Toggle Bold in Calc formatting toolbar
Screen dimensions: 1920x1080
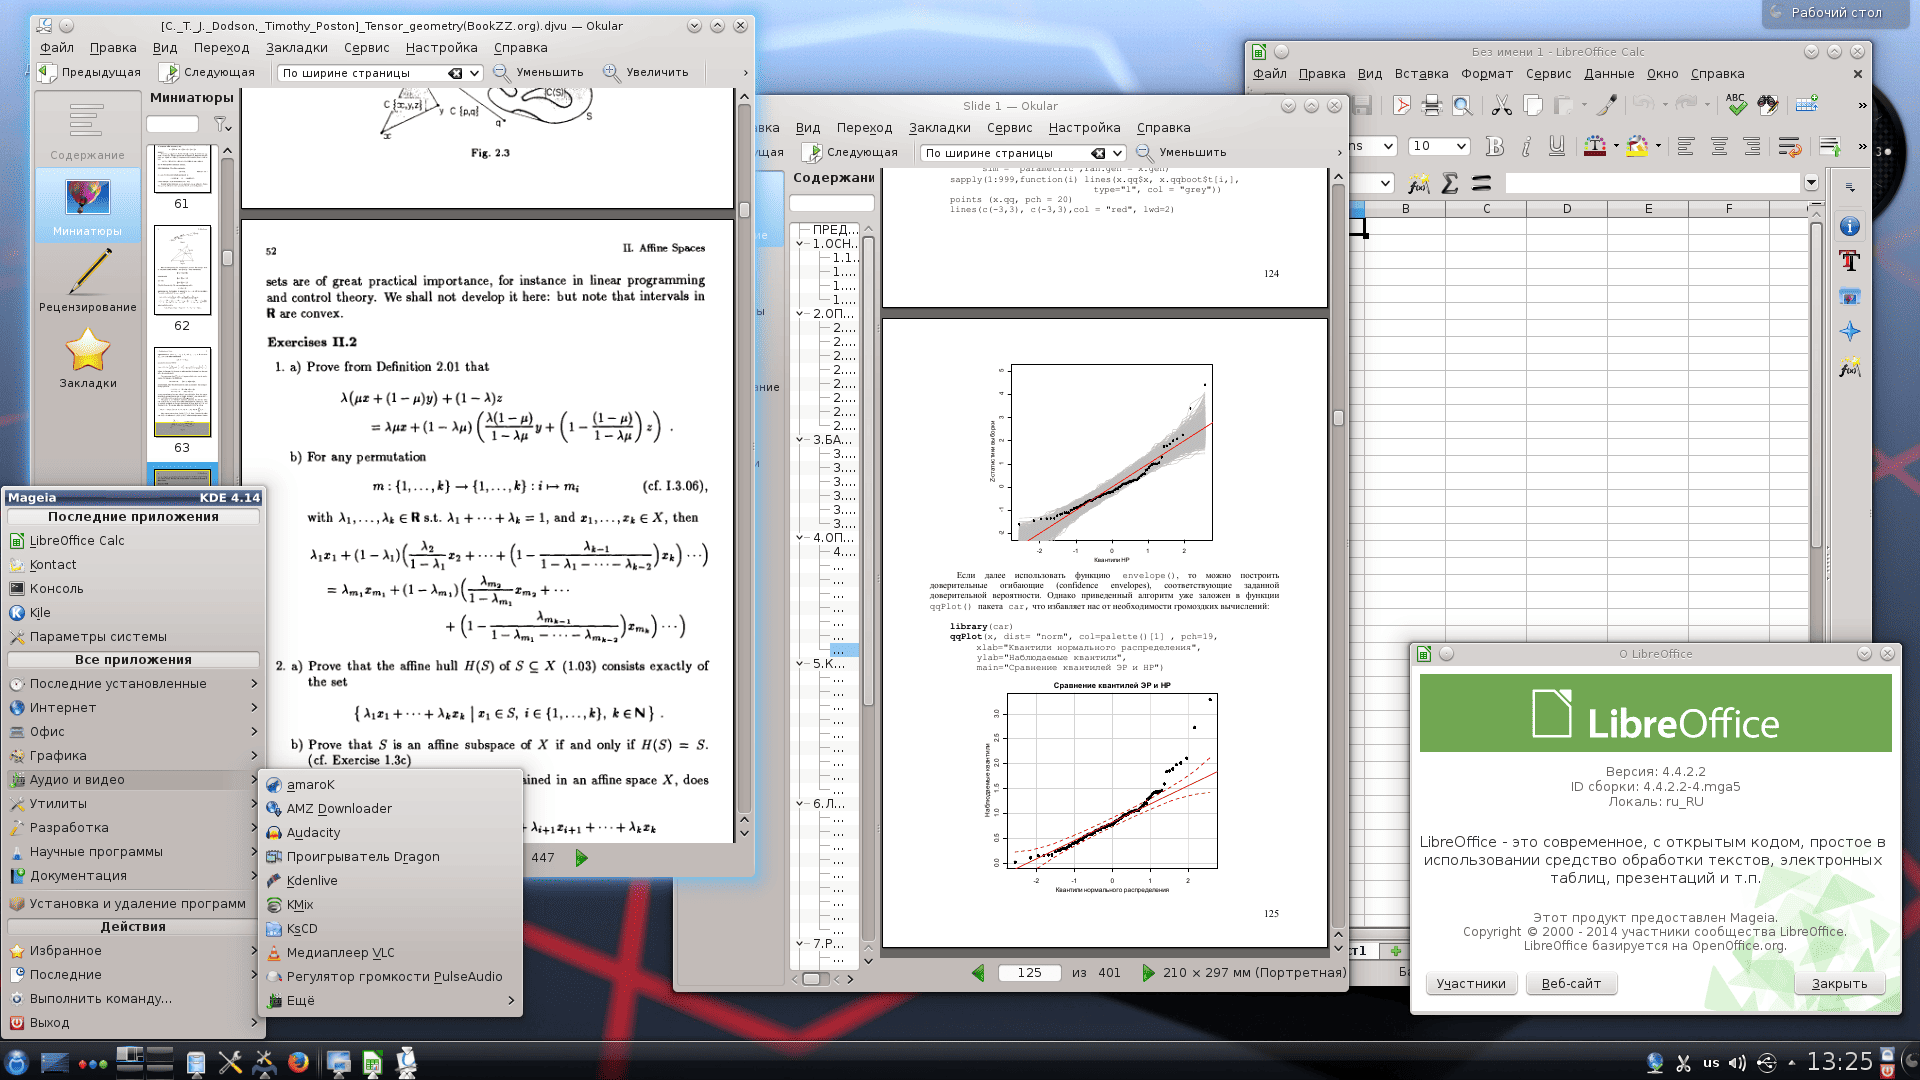click(1494, 147)
